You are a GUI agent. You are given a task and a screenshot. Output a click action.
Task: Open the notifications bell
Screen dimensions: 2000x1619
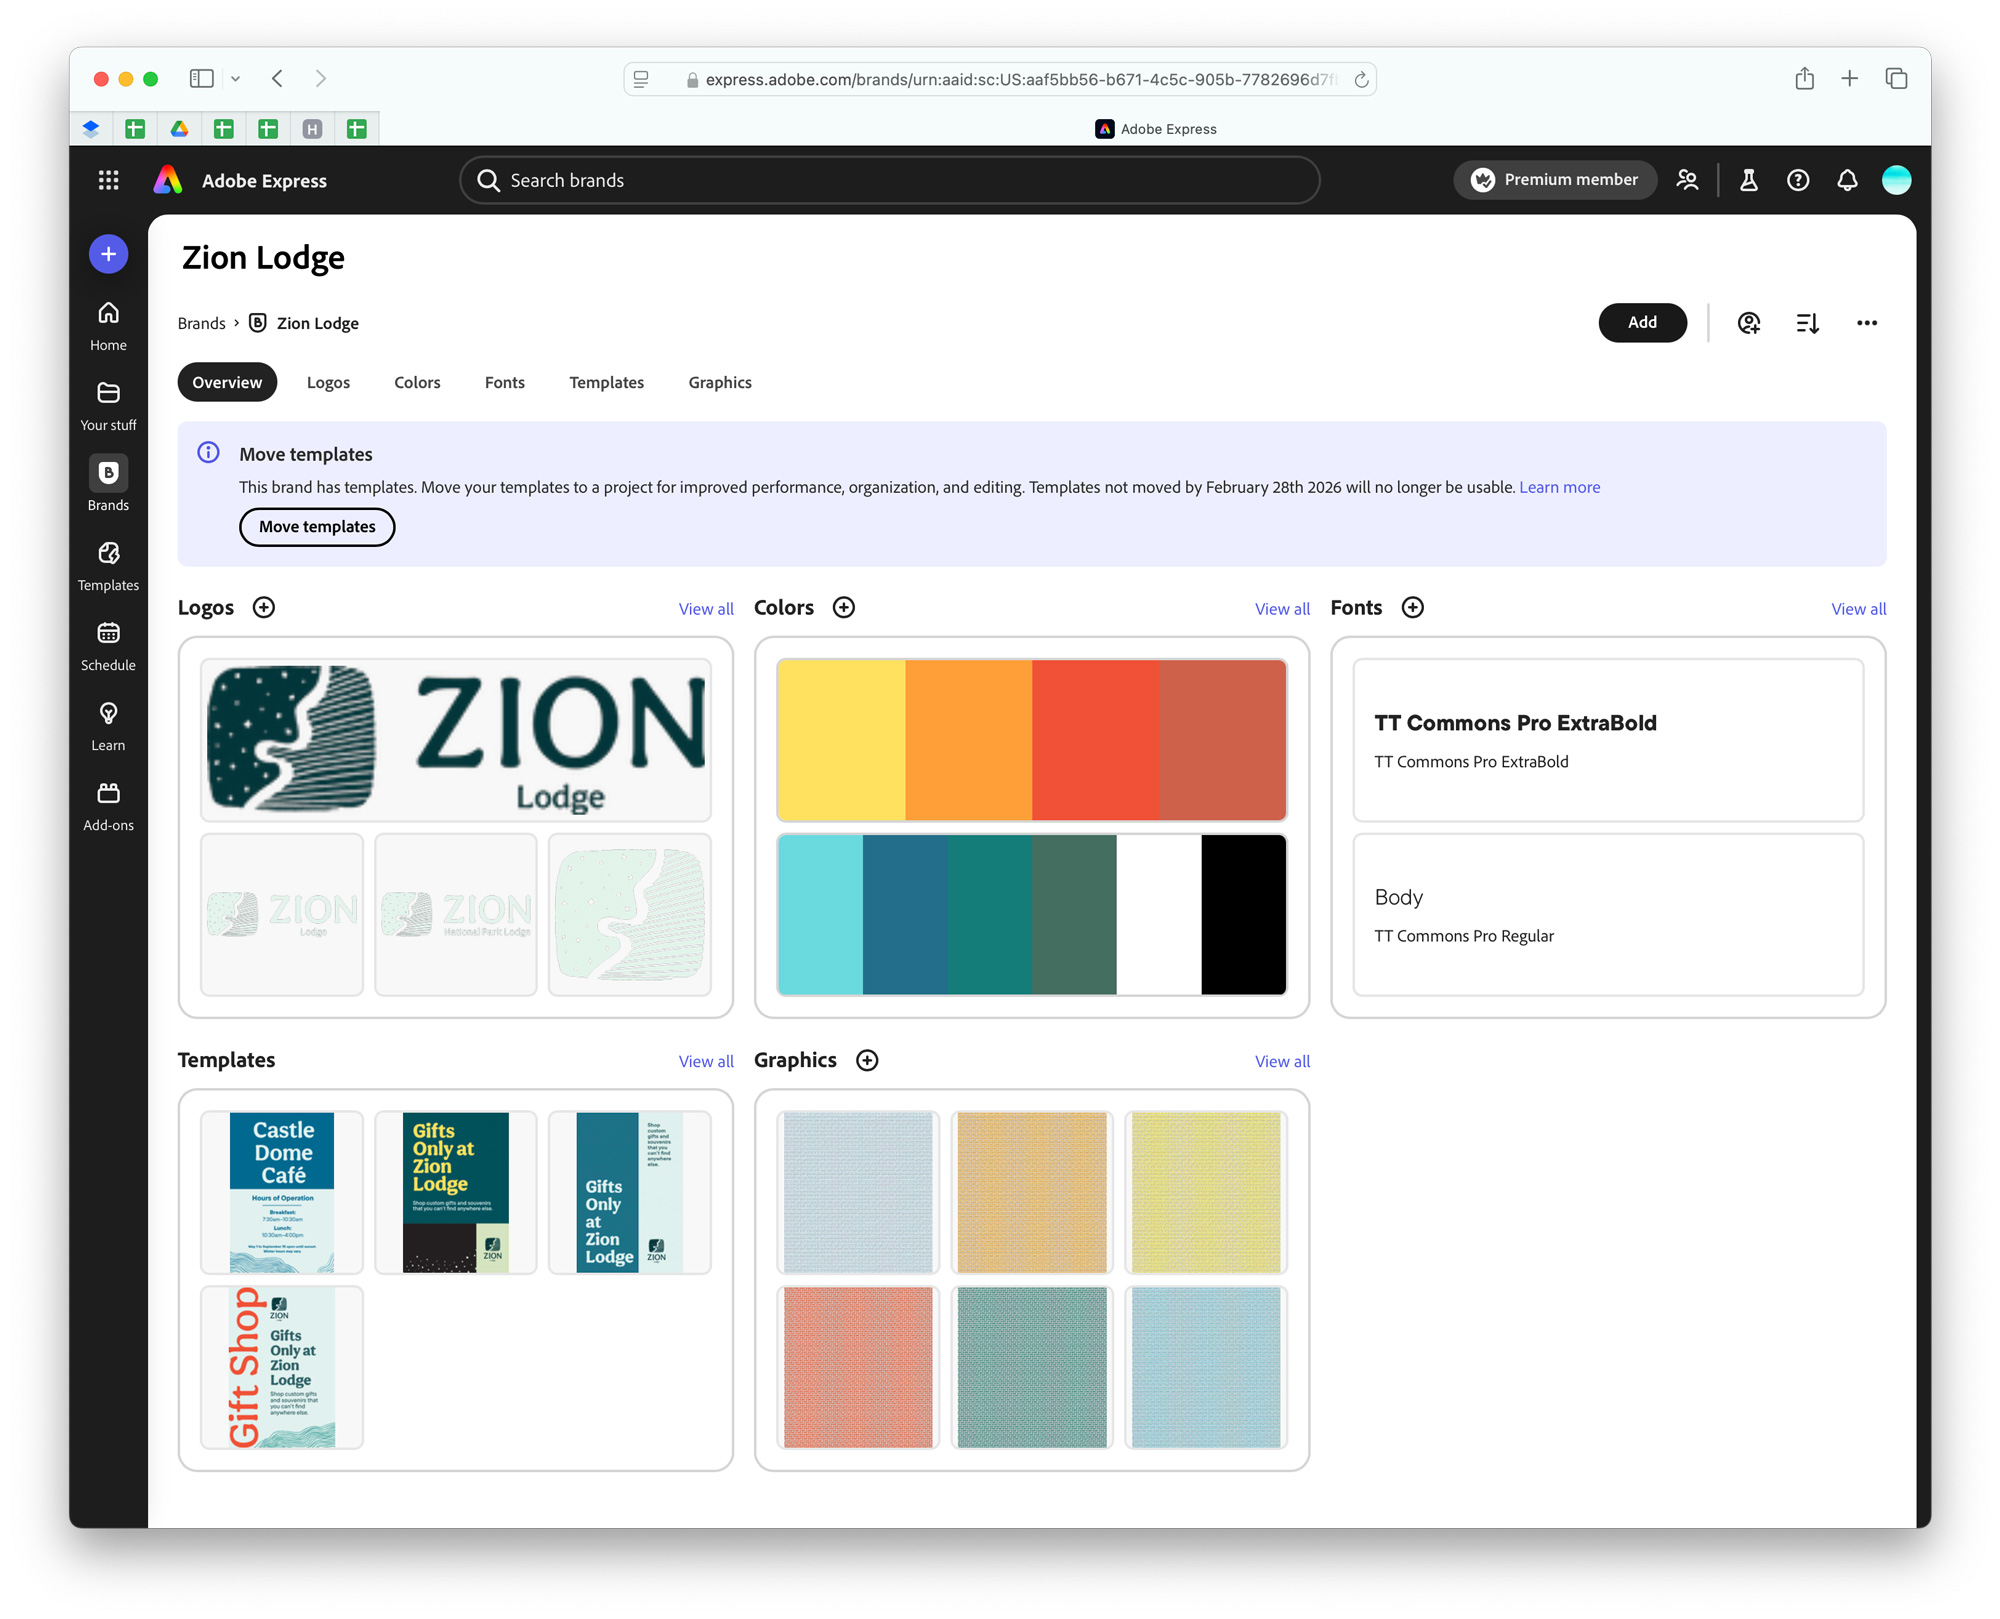pyautogui.click(x=1847, y=180)
